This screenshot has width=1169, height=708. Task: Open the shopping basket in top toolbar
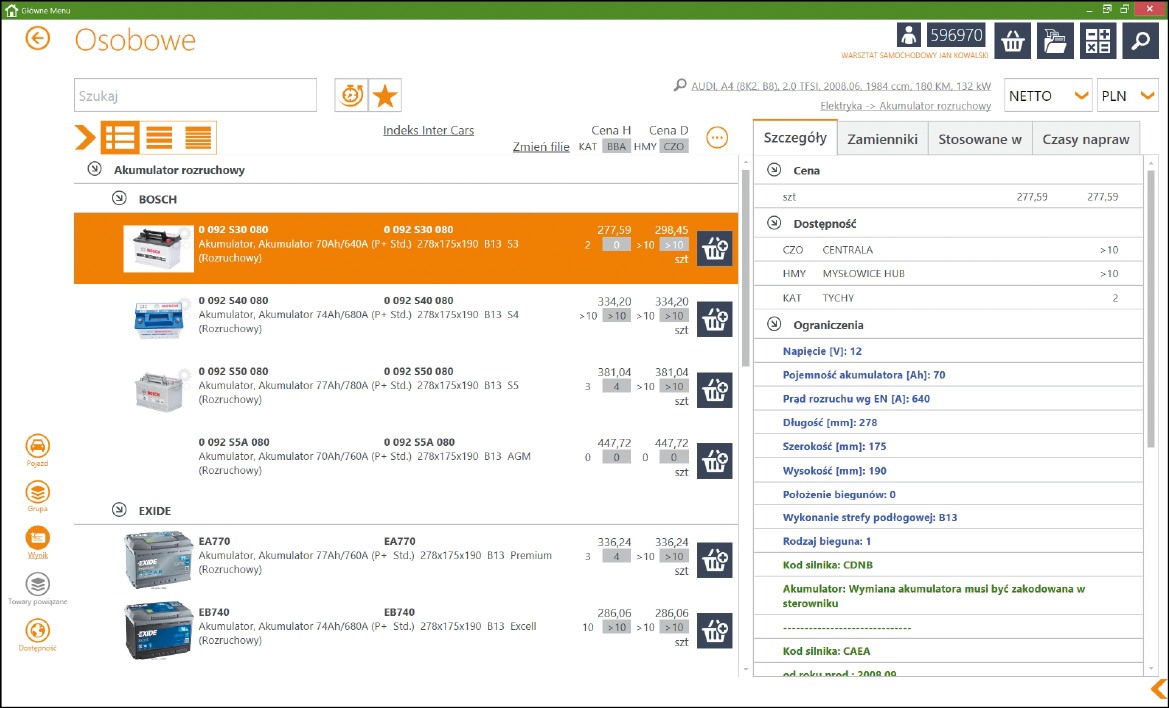point(1014,41)
